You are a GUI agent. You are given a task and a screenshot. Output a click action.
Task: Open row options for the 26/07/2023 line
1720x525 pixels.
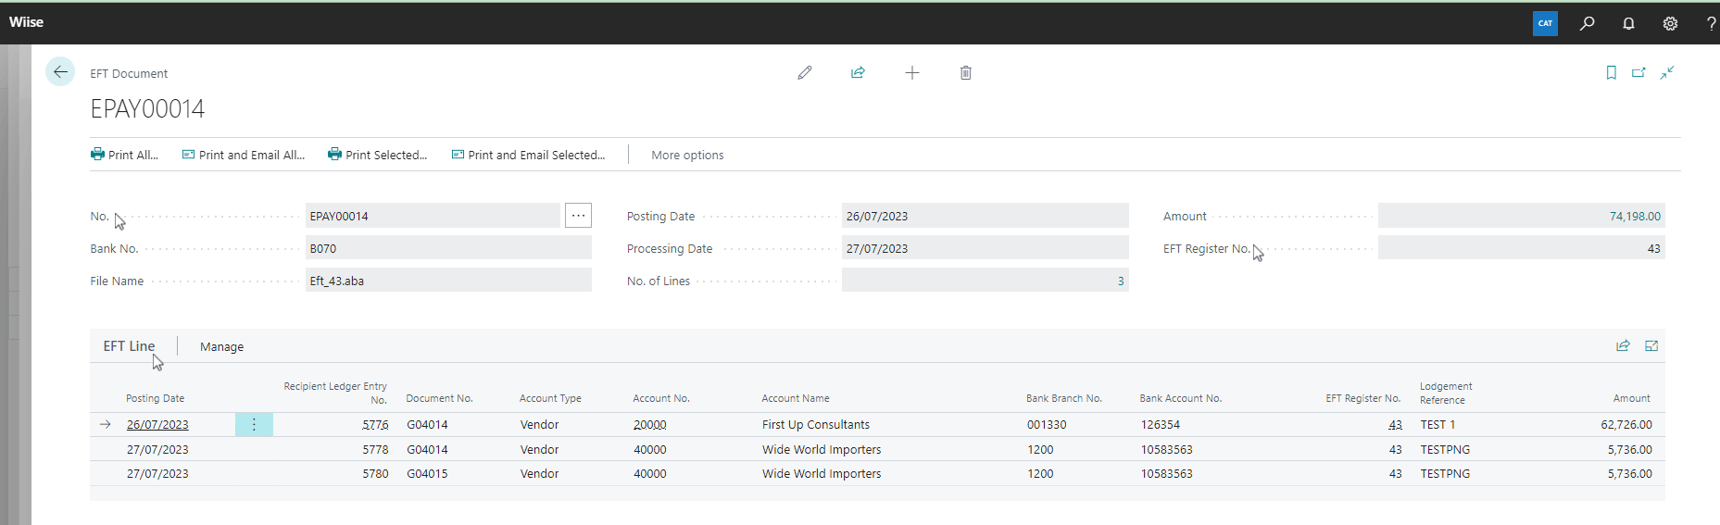coord(254,425)
